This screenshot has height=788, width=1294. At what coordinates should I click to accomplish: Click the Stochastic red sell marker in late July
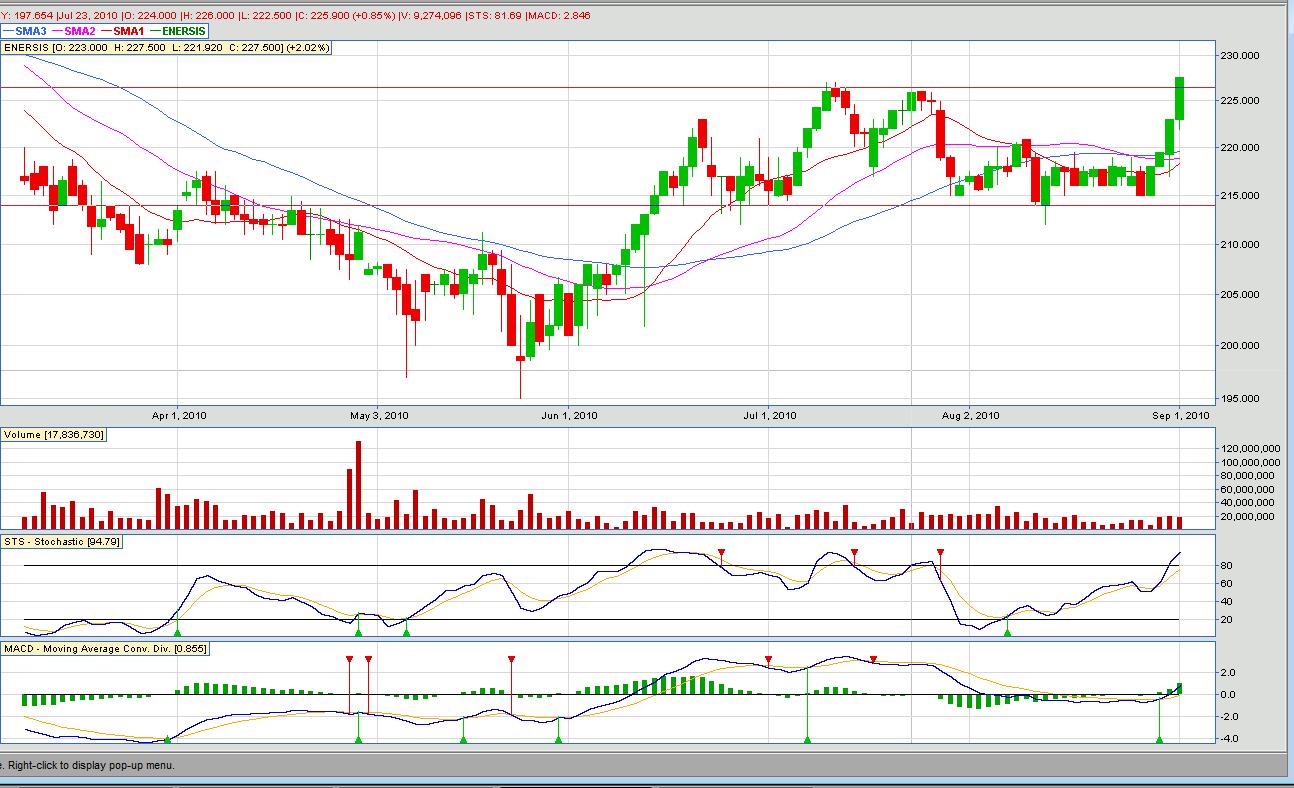[940, 552]
